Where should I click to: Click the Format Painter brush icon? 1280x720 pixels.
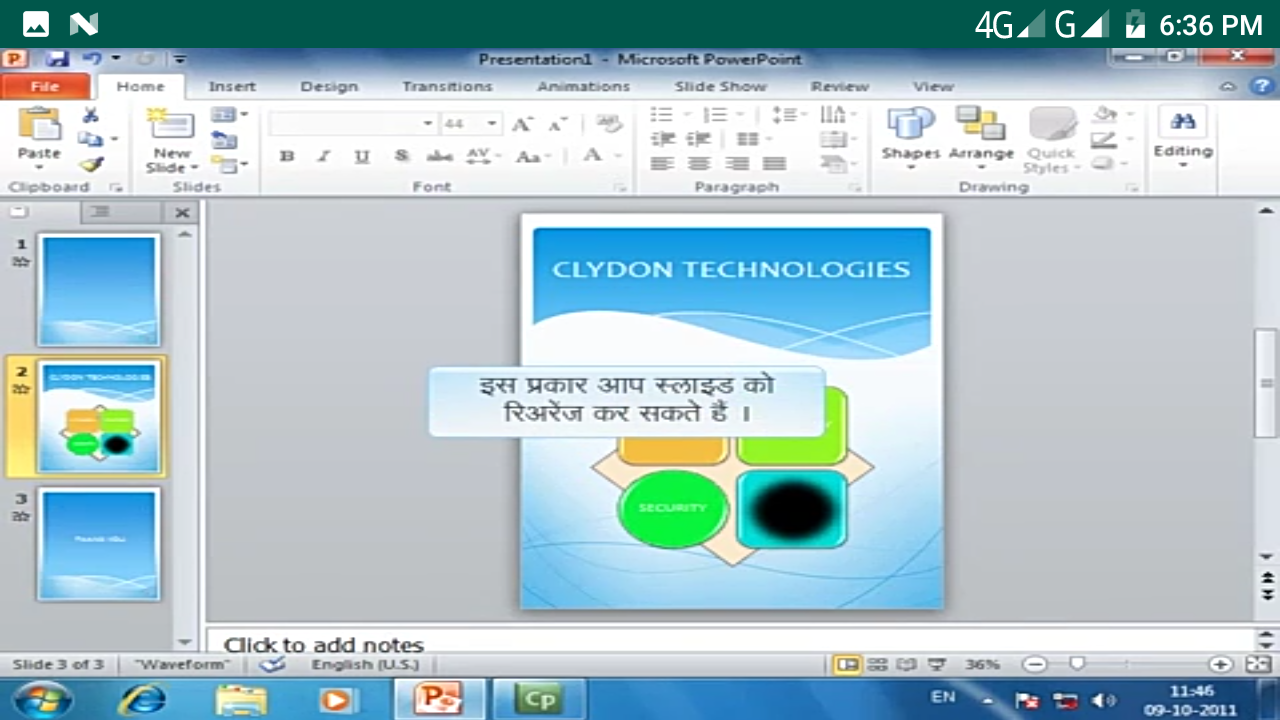pyautogui.click(x=91, y=163)
